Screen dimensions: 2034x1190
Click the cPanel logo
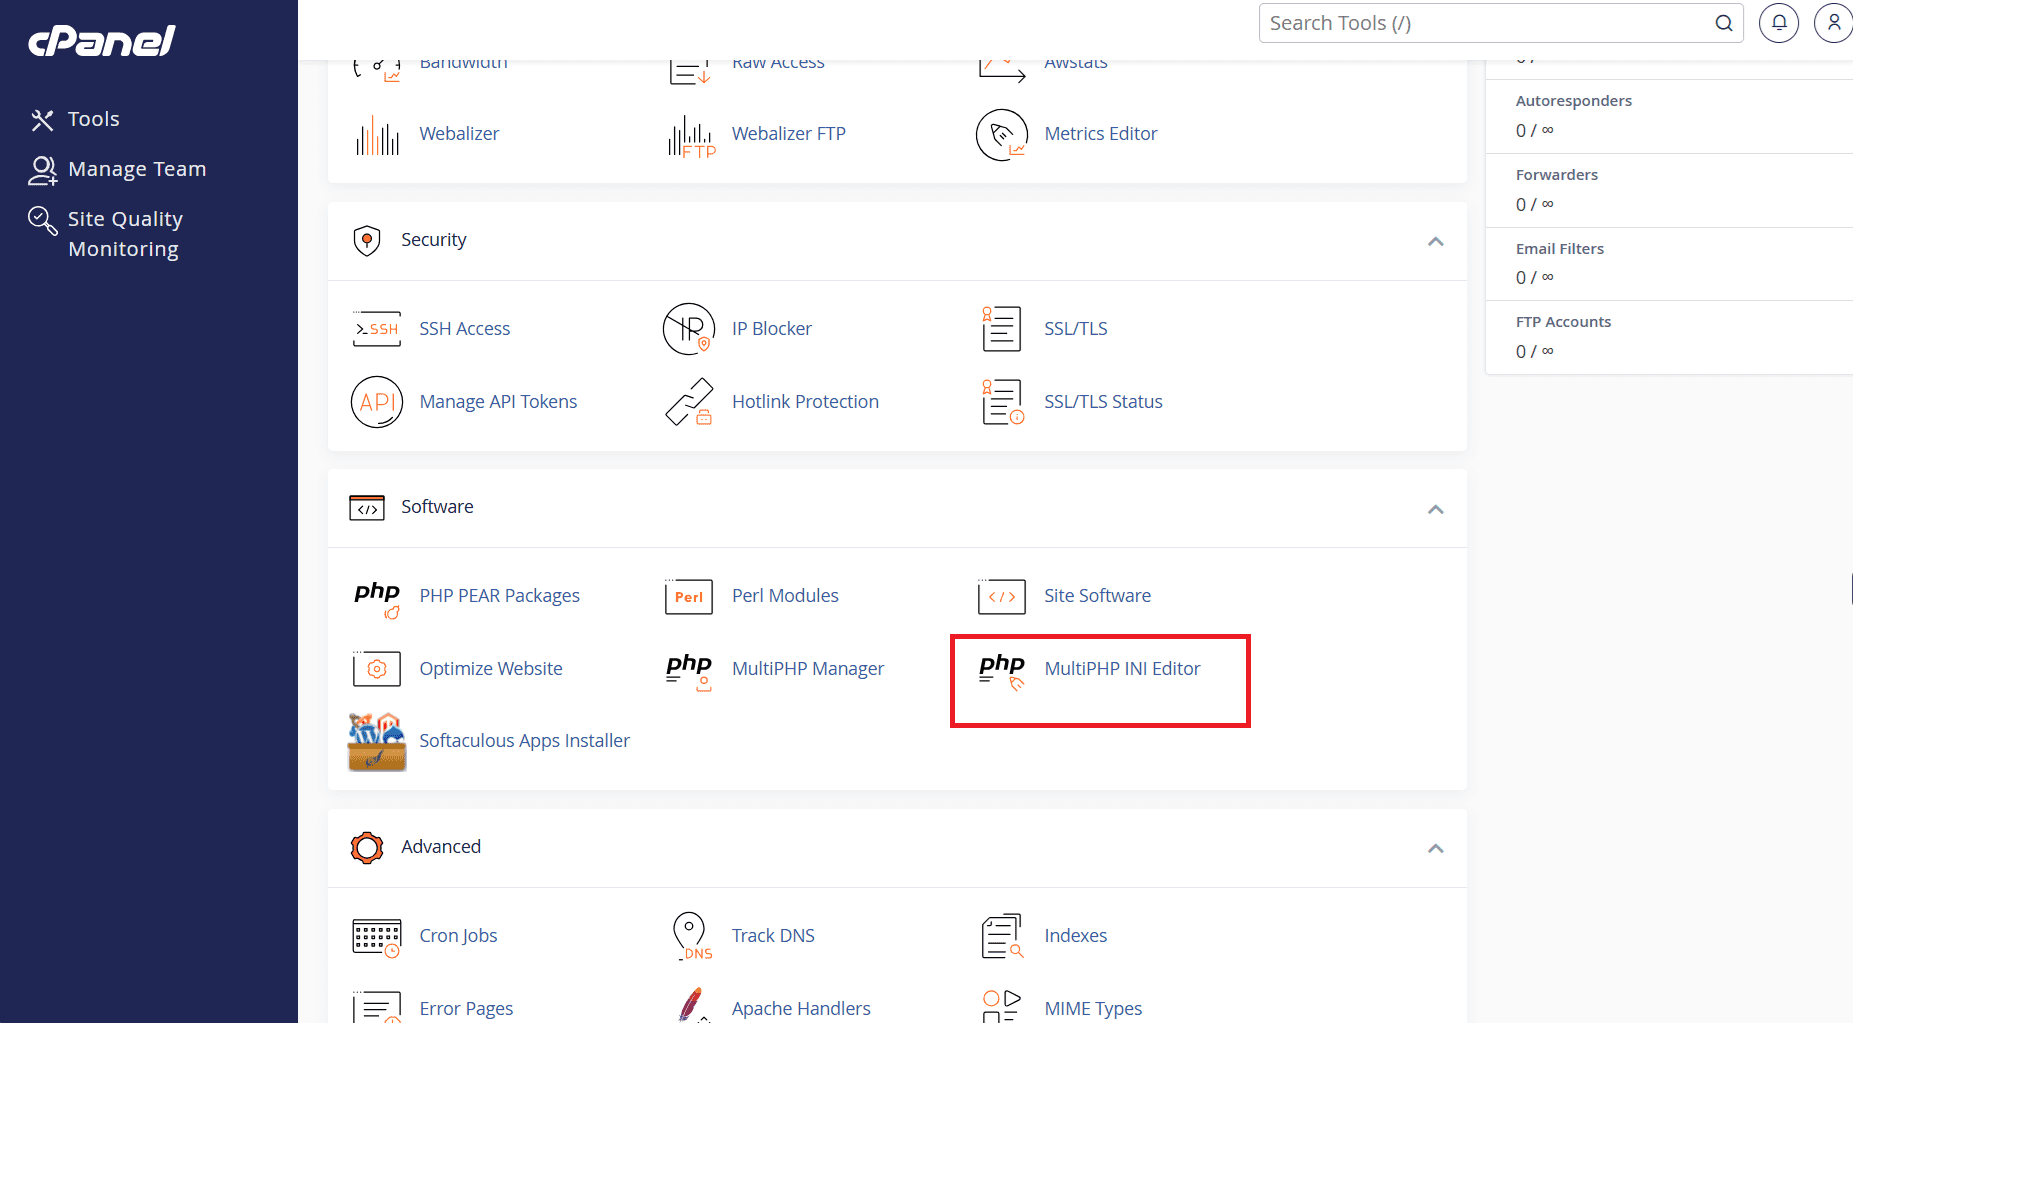pyautogui.click(x=102, y=40)
